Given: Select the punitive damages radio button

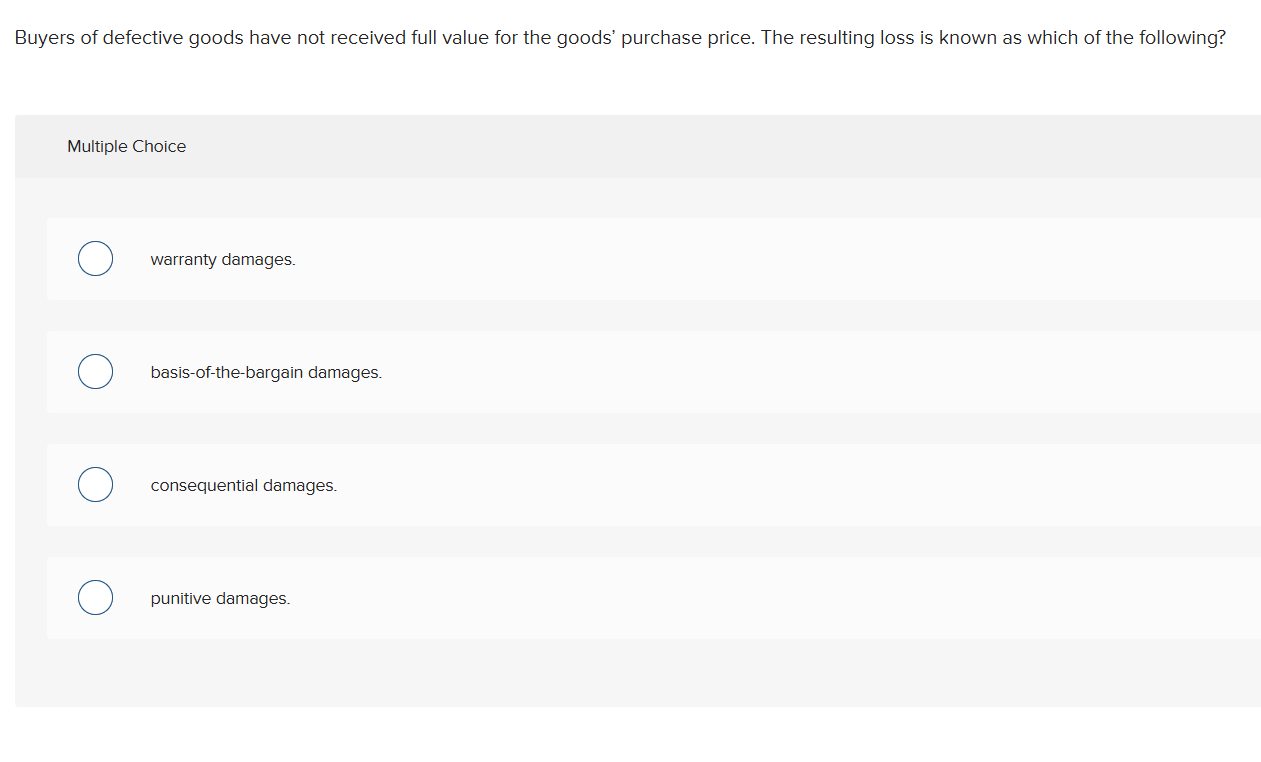Looking at the screenshot, I should pos(95,597).
